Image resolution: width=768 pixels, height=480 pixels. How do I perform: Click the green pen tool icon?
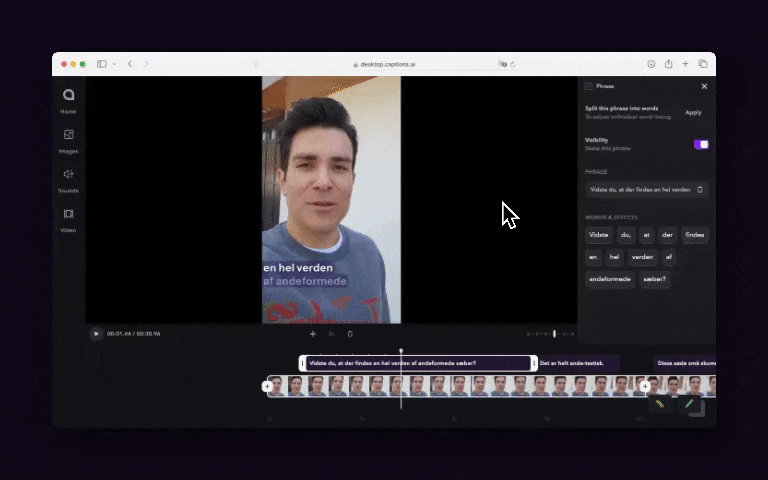689,404
